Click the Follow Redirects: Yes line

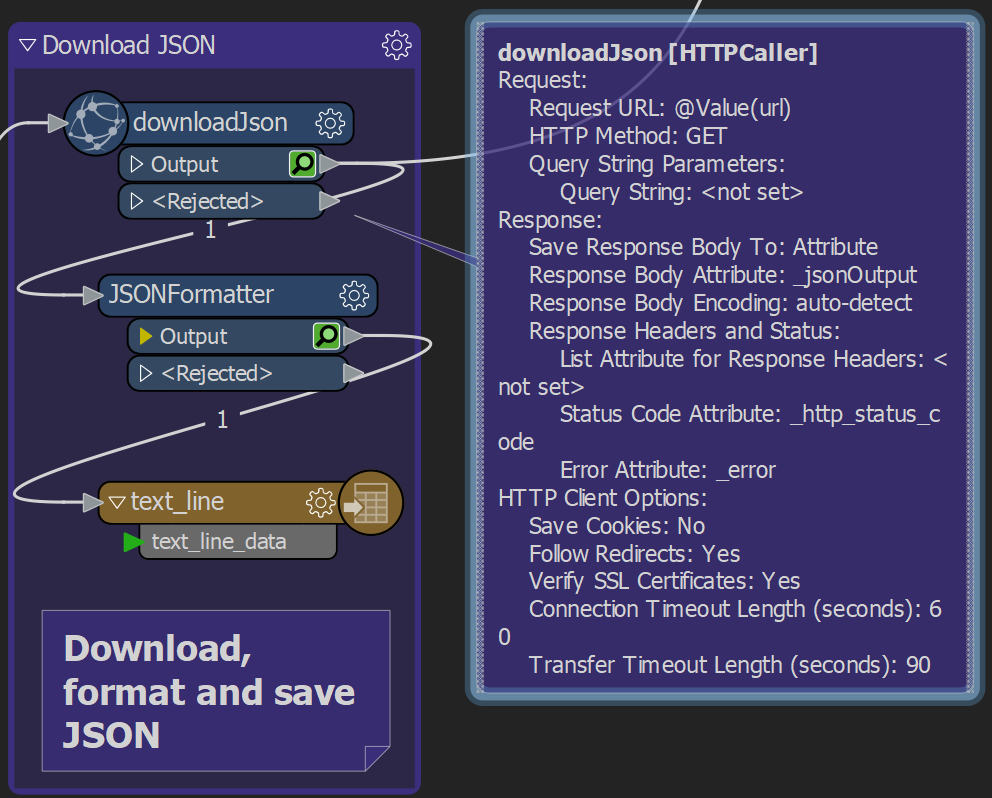point(635,554)
